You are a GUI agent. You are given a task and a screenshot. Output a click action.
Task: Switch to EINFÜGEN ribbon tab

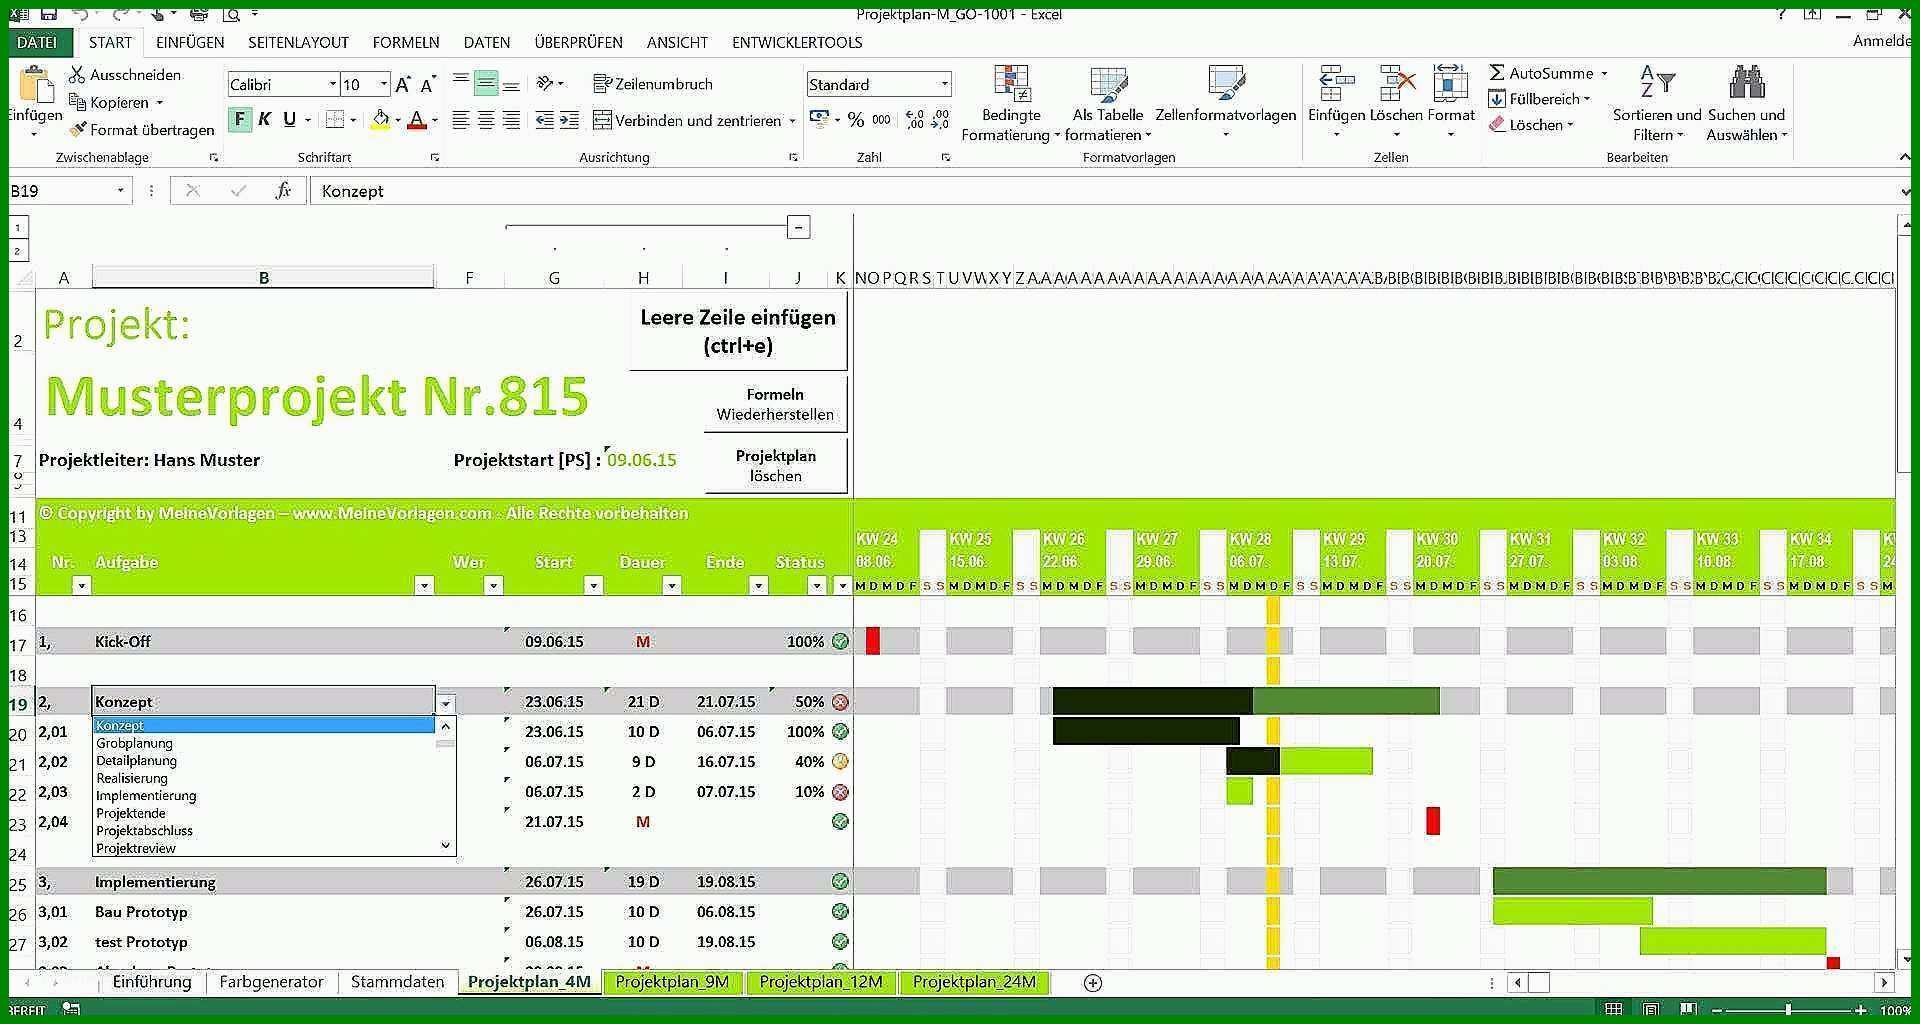[x=190, y=42]
